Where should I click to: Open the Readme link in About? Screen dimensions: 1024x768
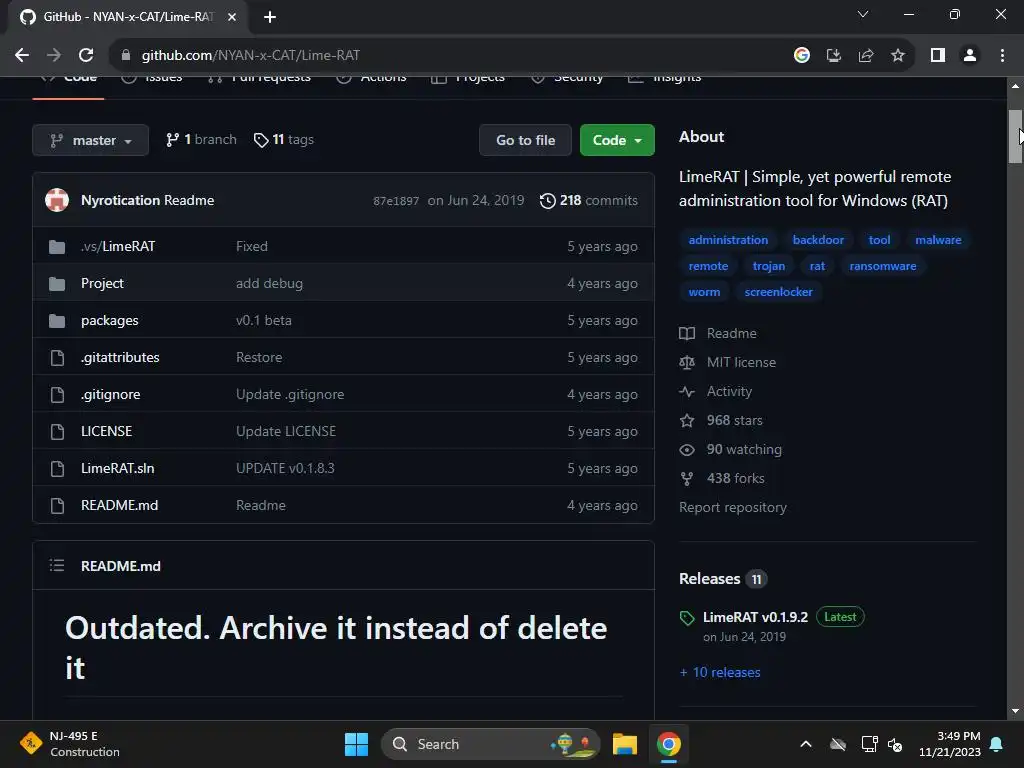(718, 334)
